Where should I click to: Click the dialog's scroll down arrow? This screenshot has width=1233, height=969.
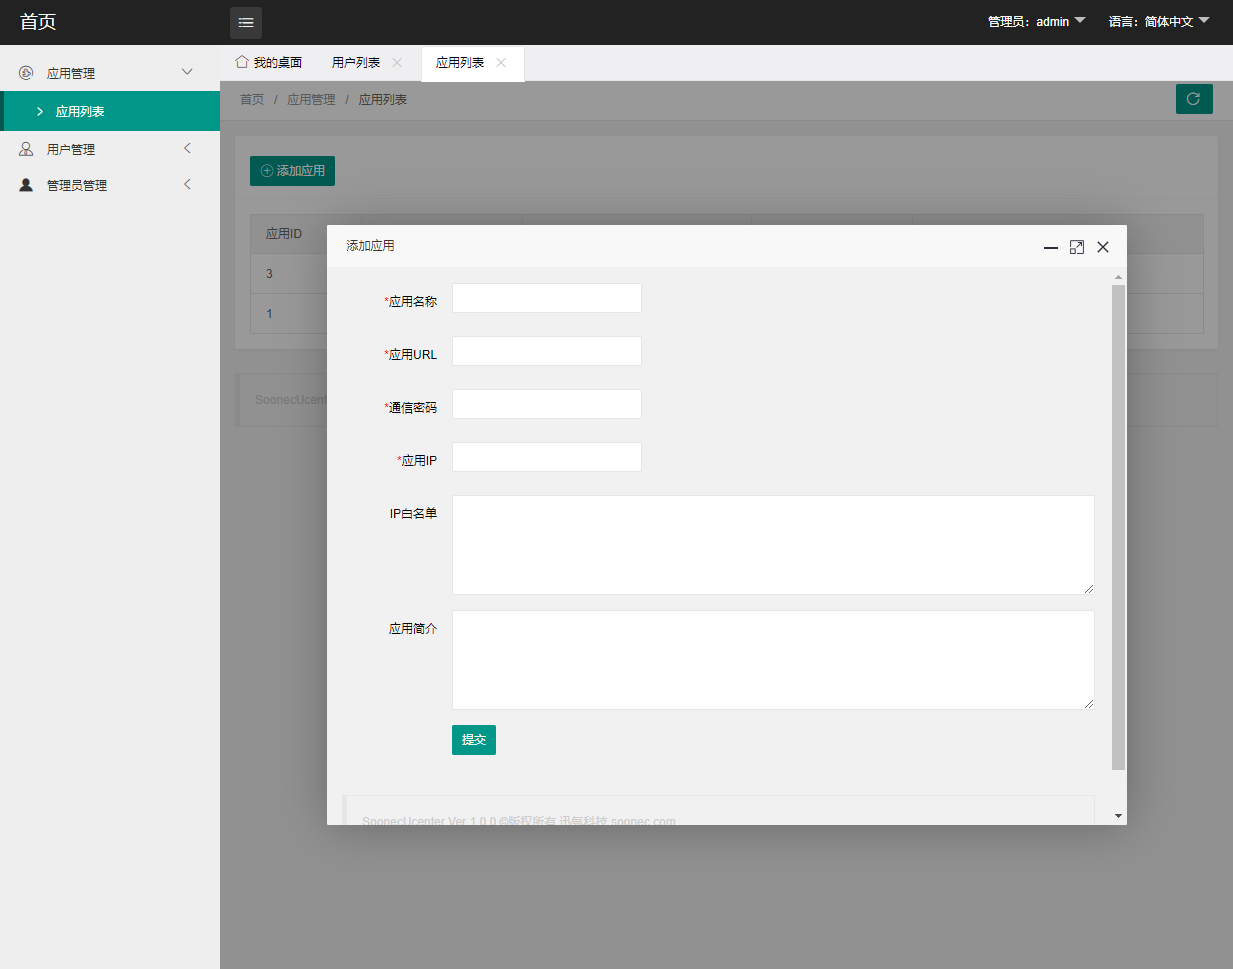tap(1118, 816)
